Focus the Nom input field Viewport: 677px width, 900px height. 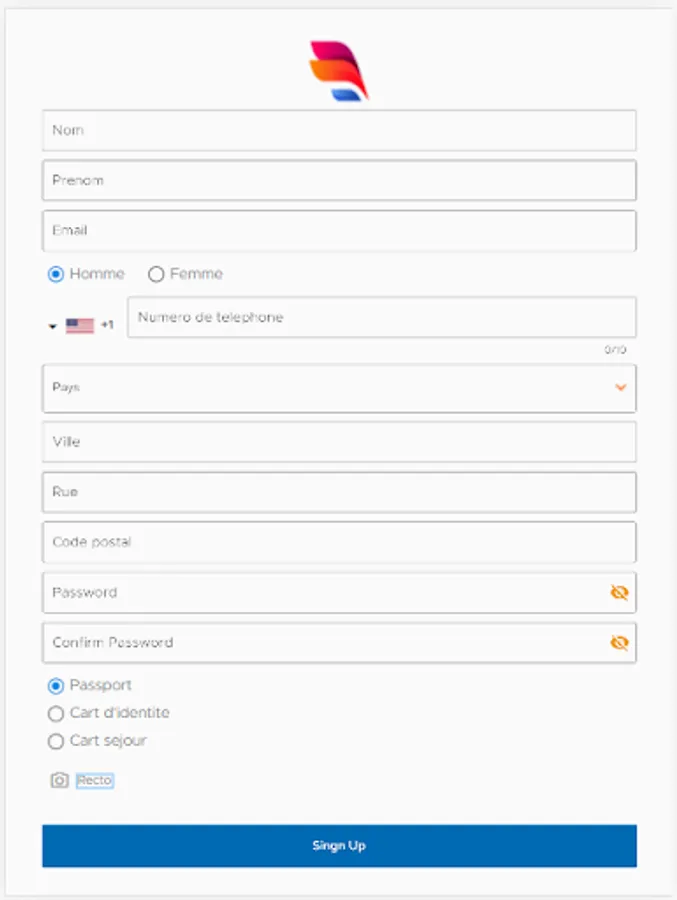[339, 131]
